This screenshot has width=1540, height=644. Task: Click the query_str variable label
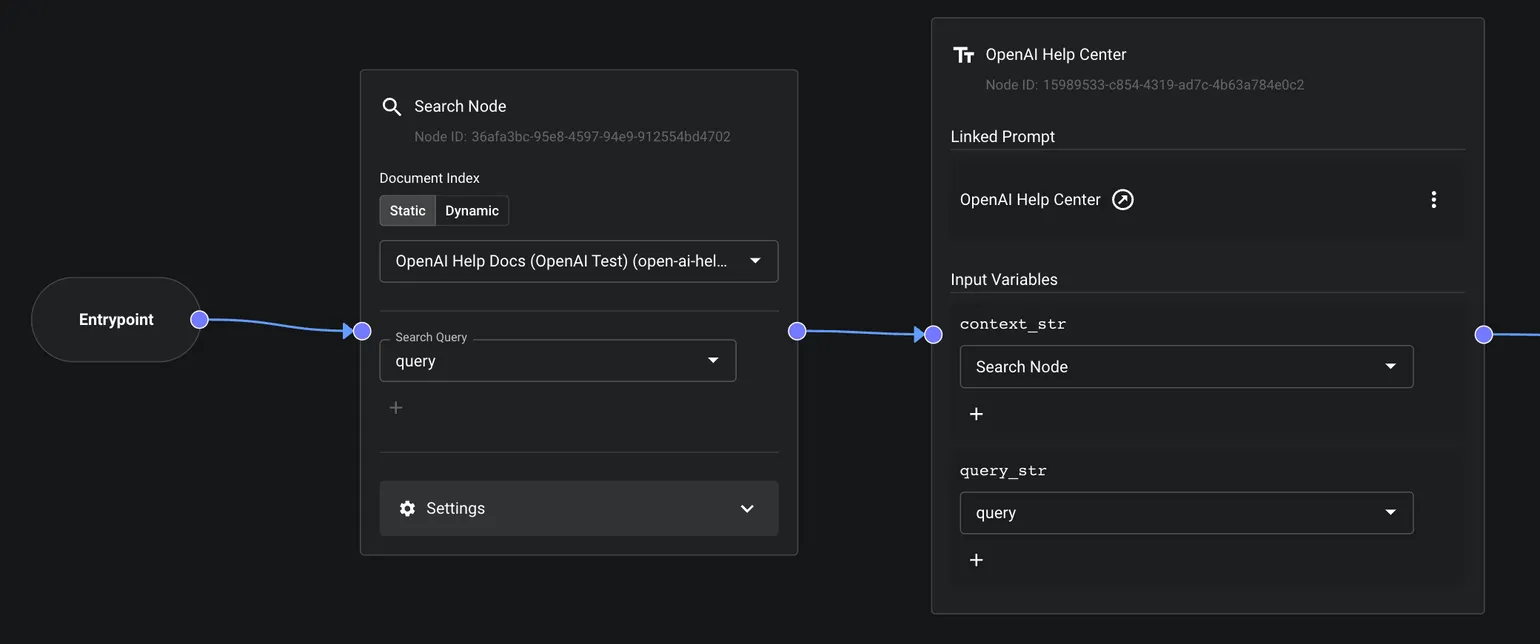click(1003, 471)
